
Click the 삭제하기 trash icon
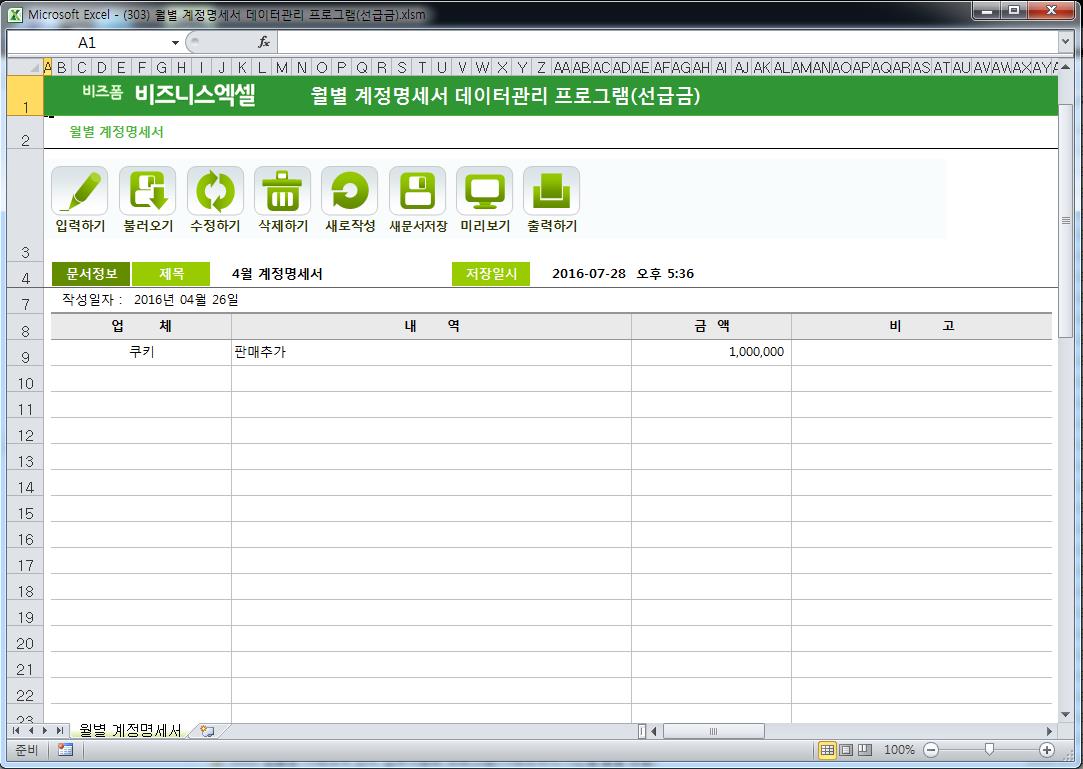(x=282, y=191)
